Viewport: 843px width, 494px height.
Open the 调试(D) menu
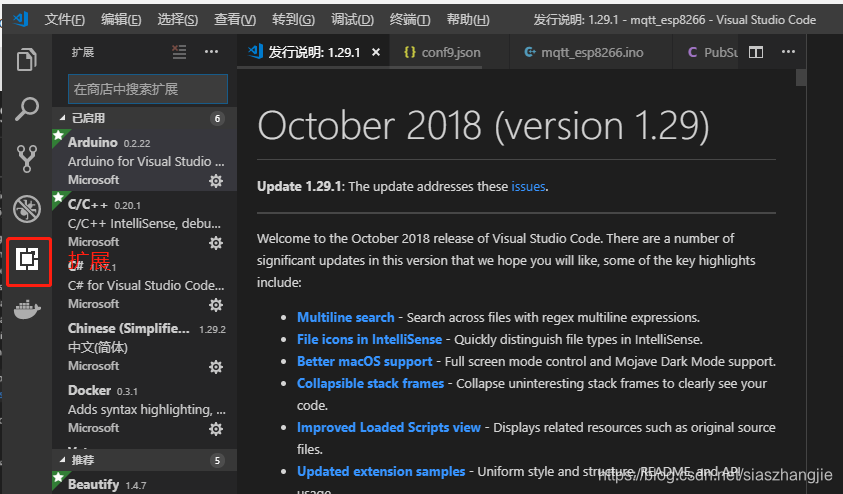(x=352, y=20)
